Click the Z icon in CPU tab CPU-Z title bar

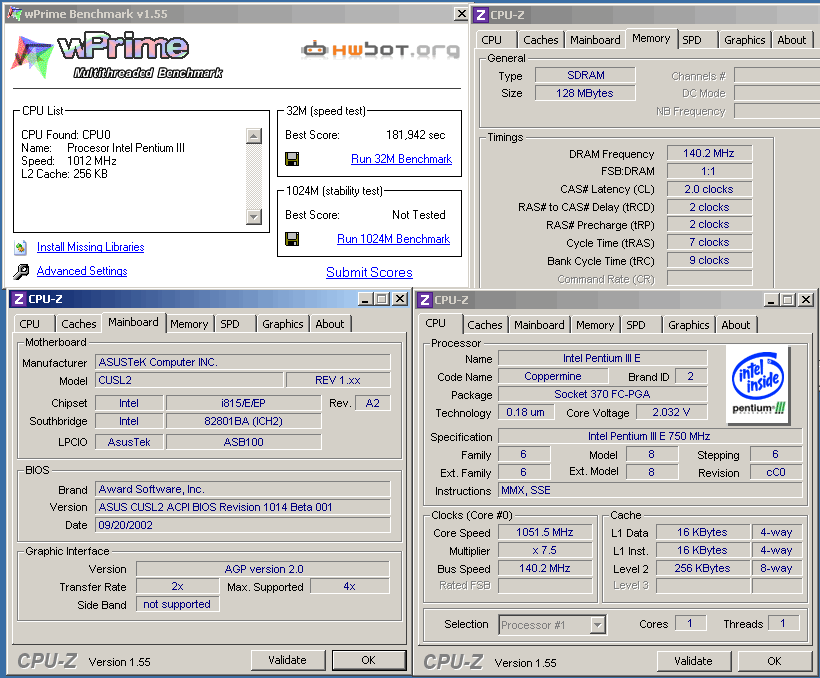(425, 300)
